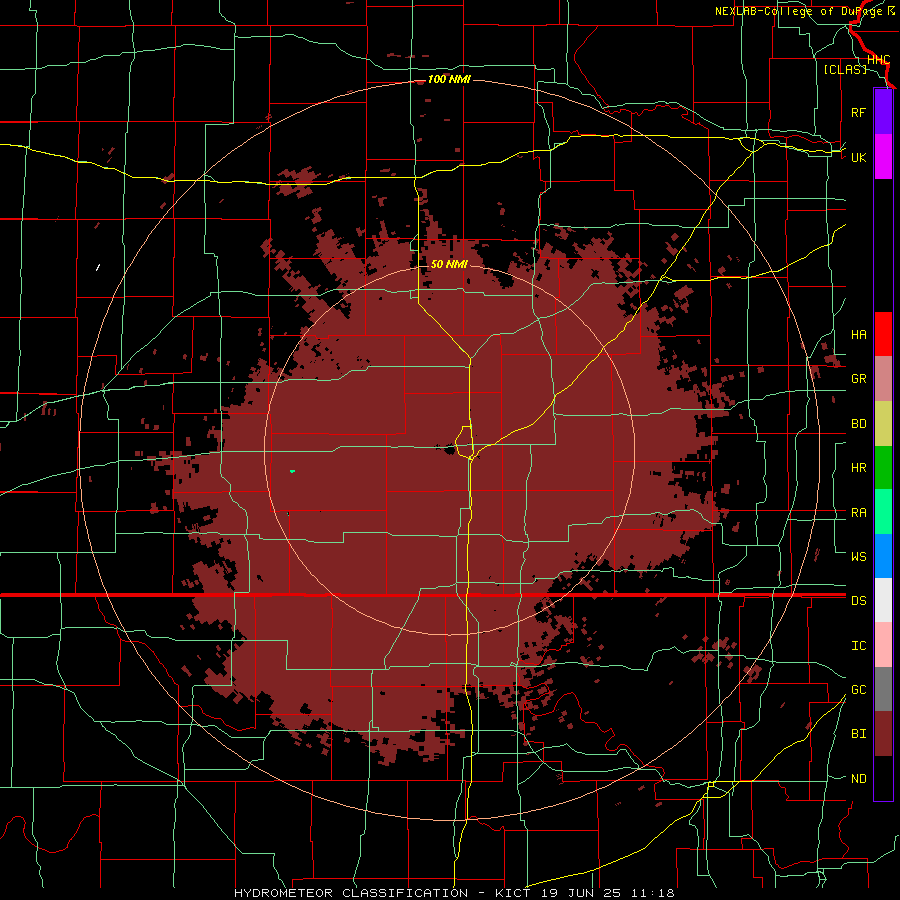Click the BI legend label

pos(859,734)
